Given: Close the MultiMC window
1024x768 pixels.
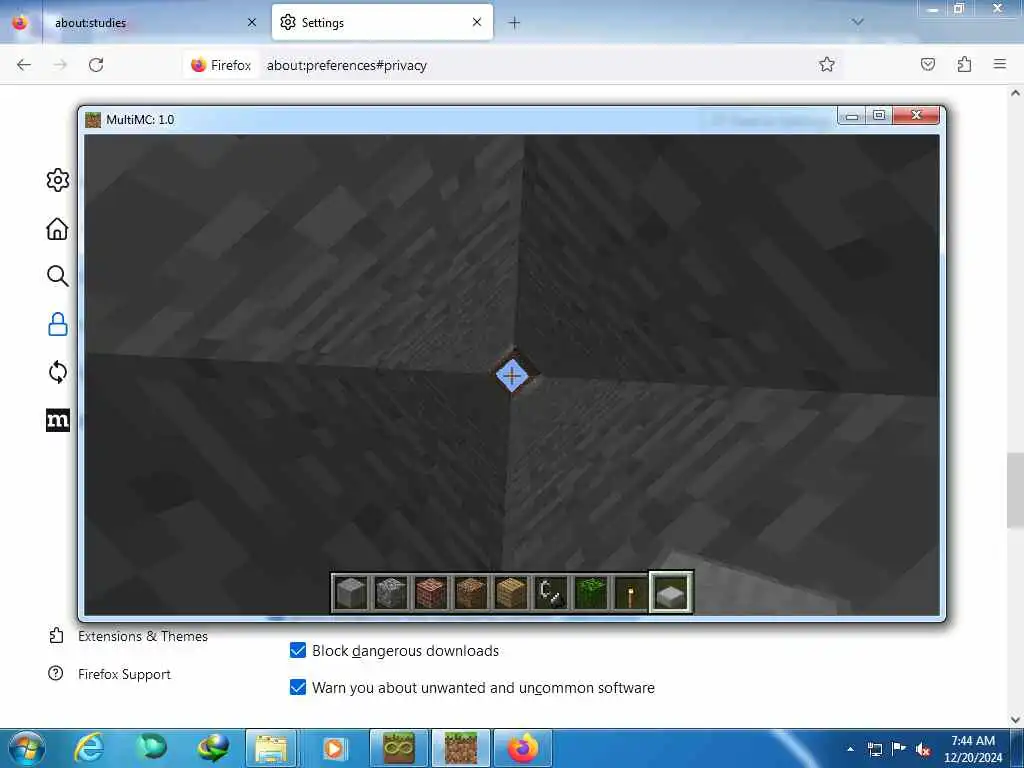Looking at the screenshot, I should pos(916,116).
